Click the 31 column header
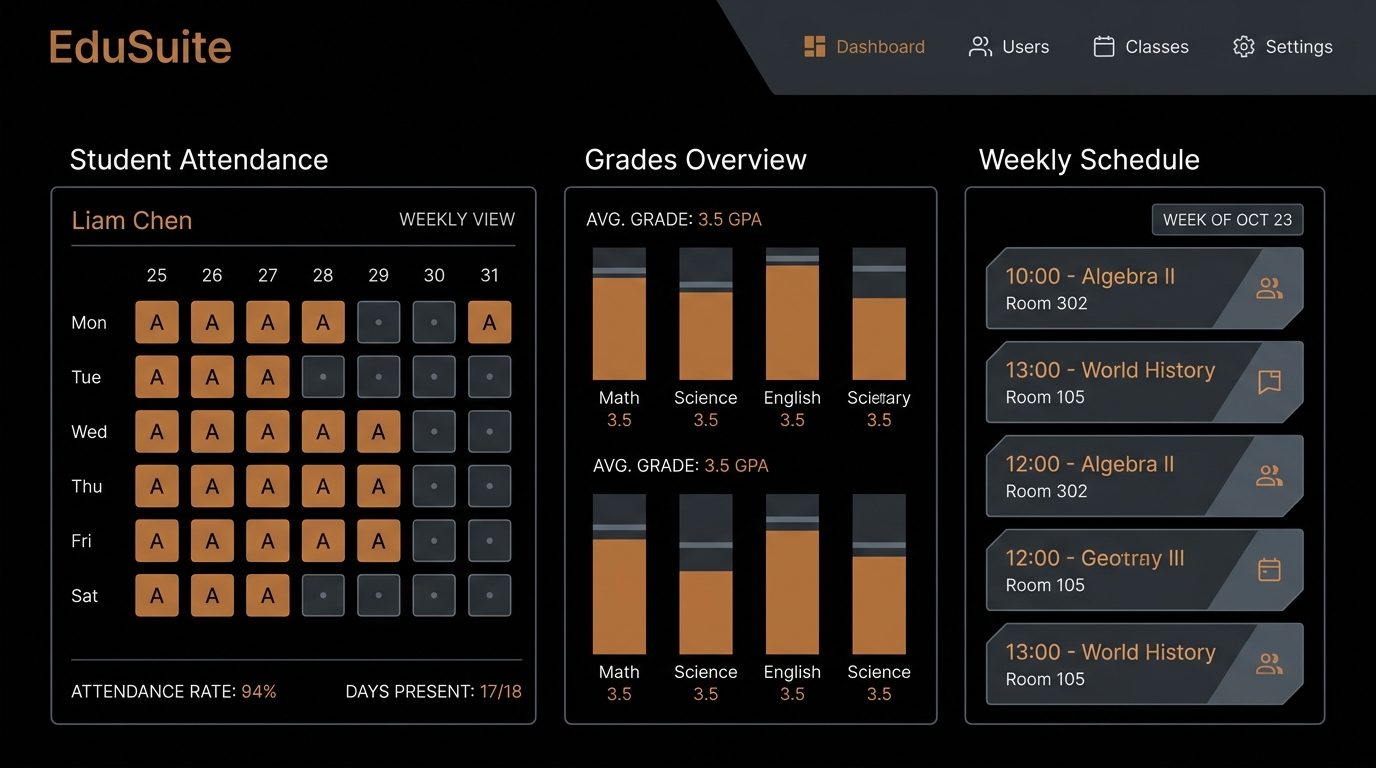This screenshot has width=1376, height=768. (489, 275)
